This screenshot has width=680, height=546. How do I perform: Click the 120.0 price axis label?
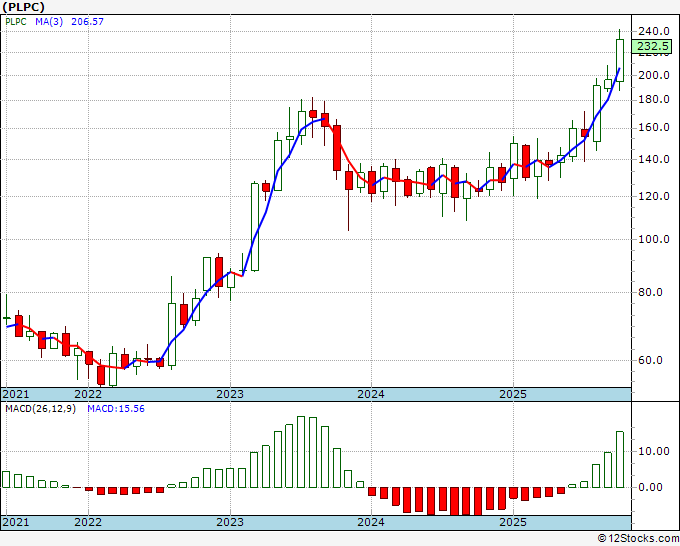click(654, 196)
